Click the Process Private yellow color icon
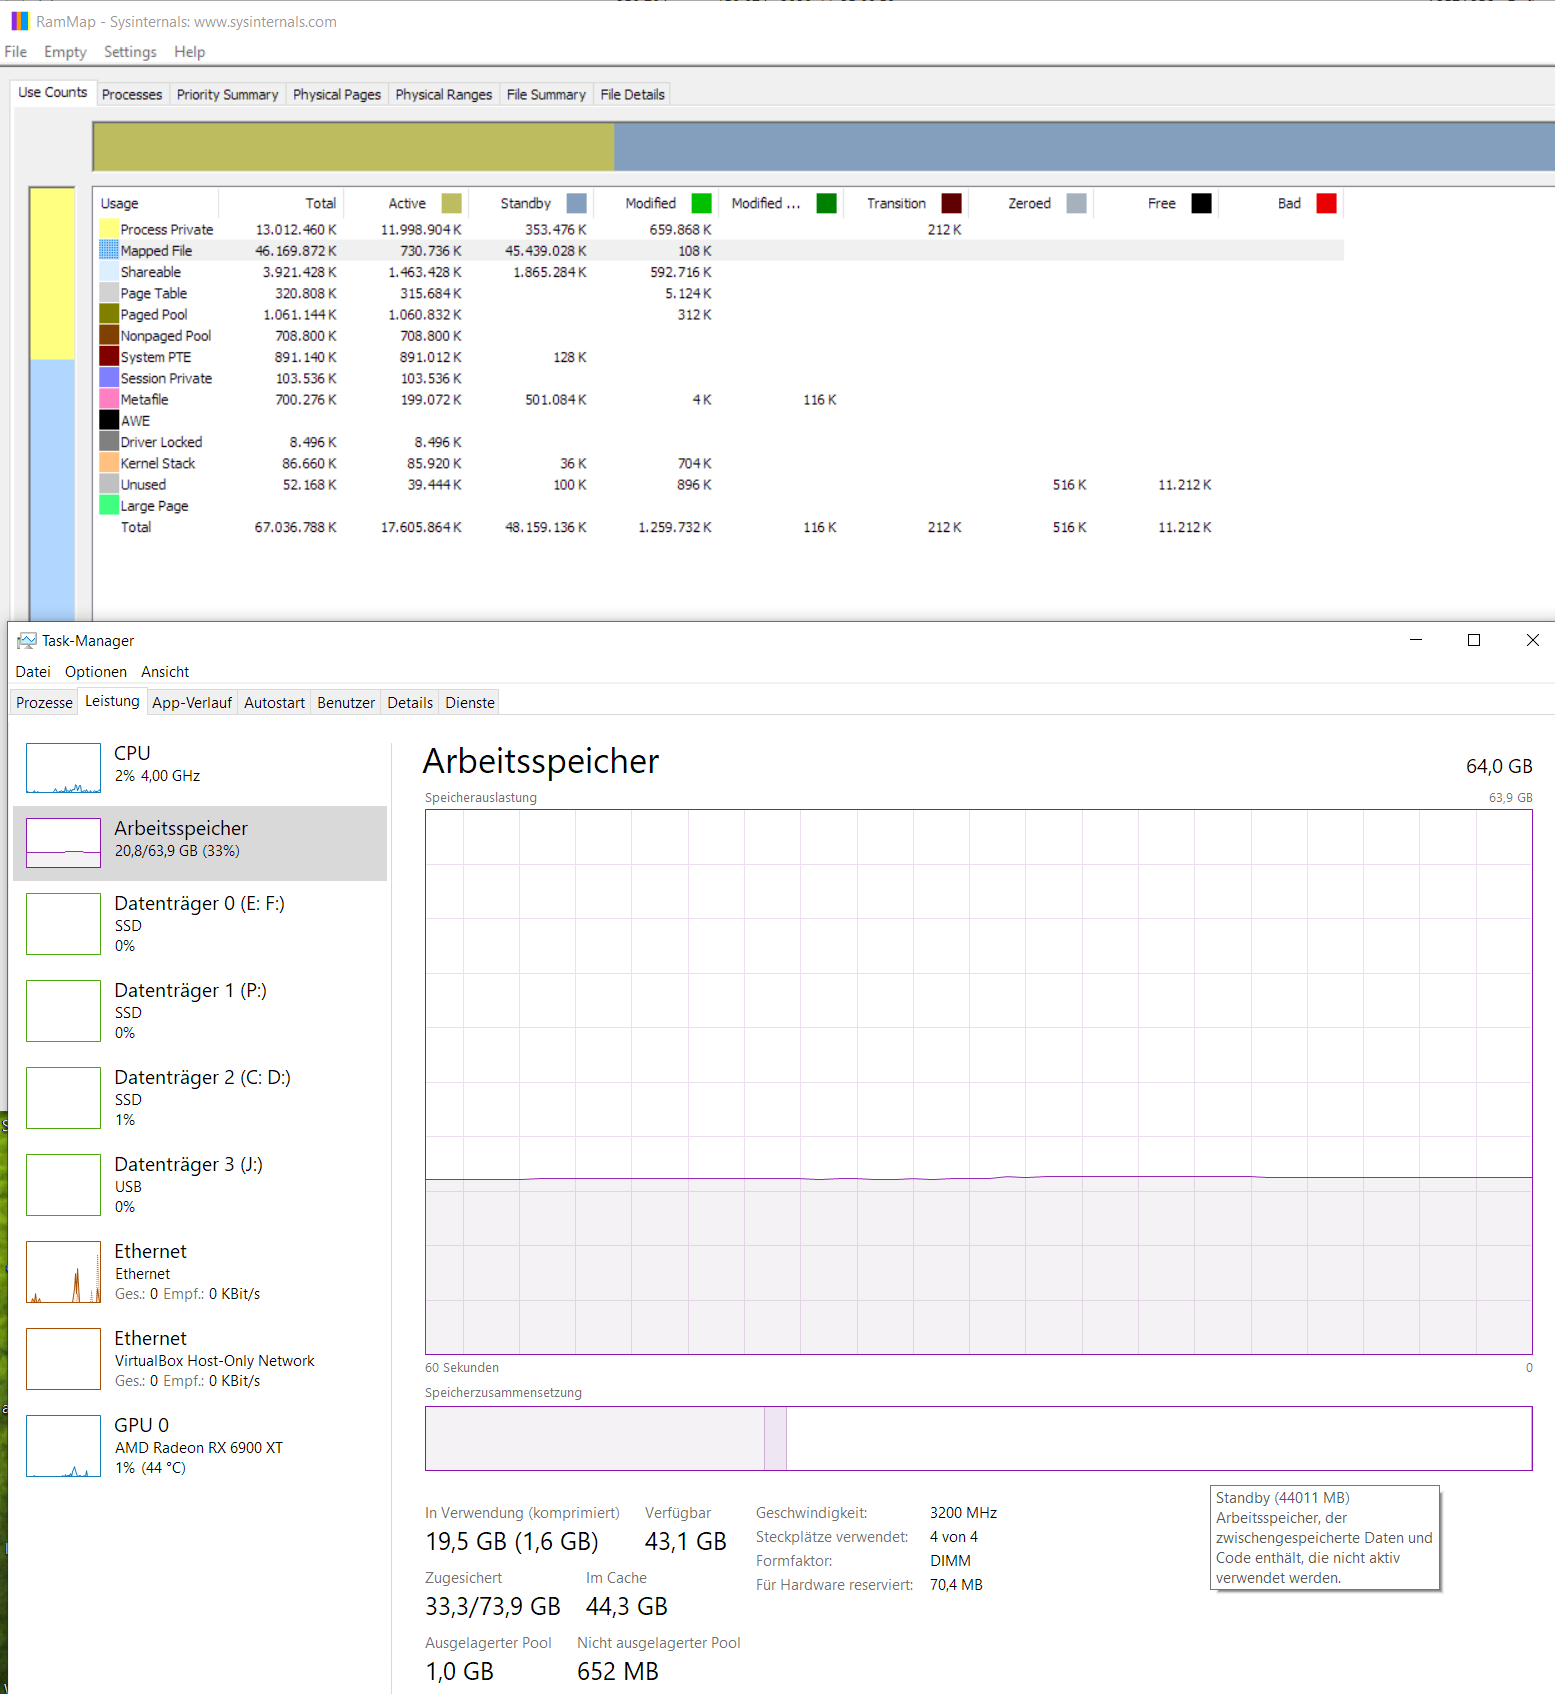 109,229
